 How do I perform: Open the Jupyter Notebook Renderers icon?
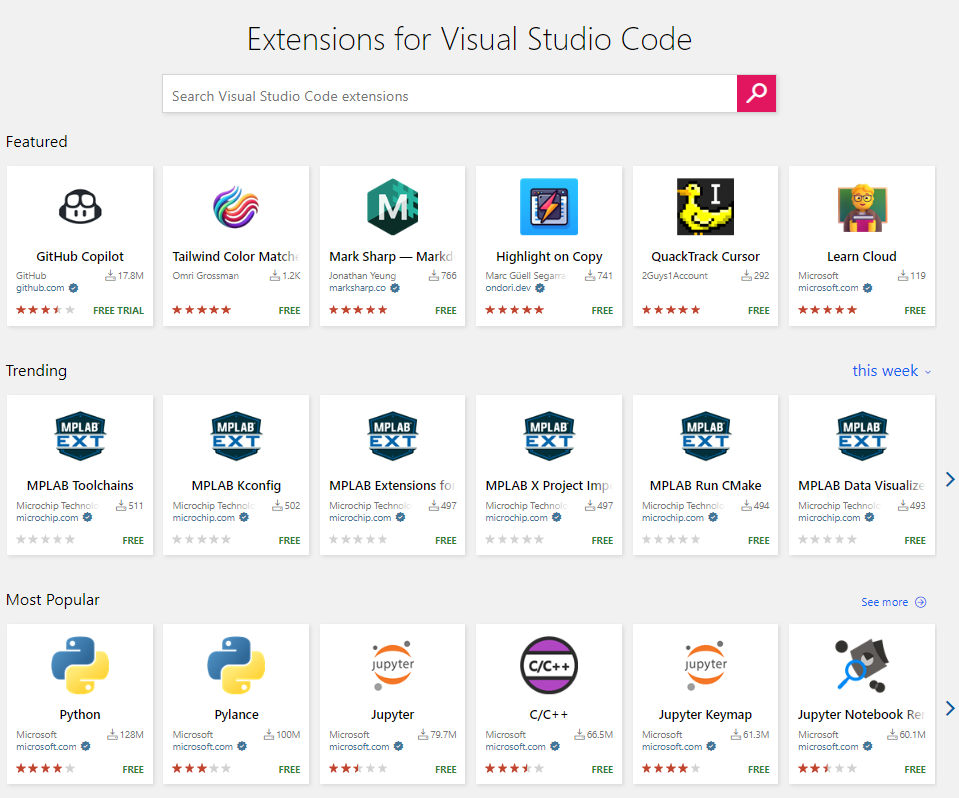point(862,665)
